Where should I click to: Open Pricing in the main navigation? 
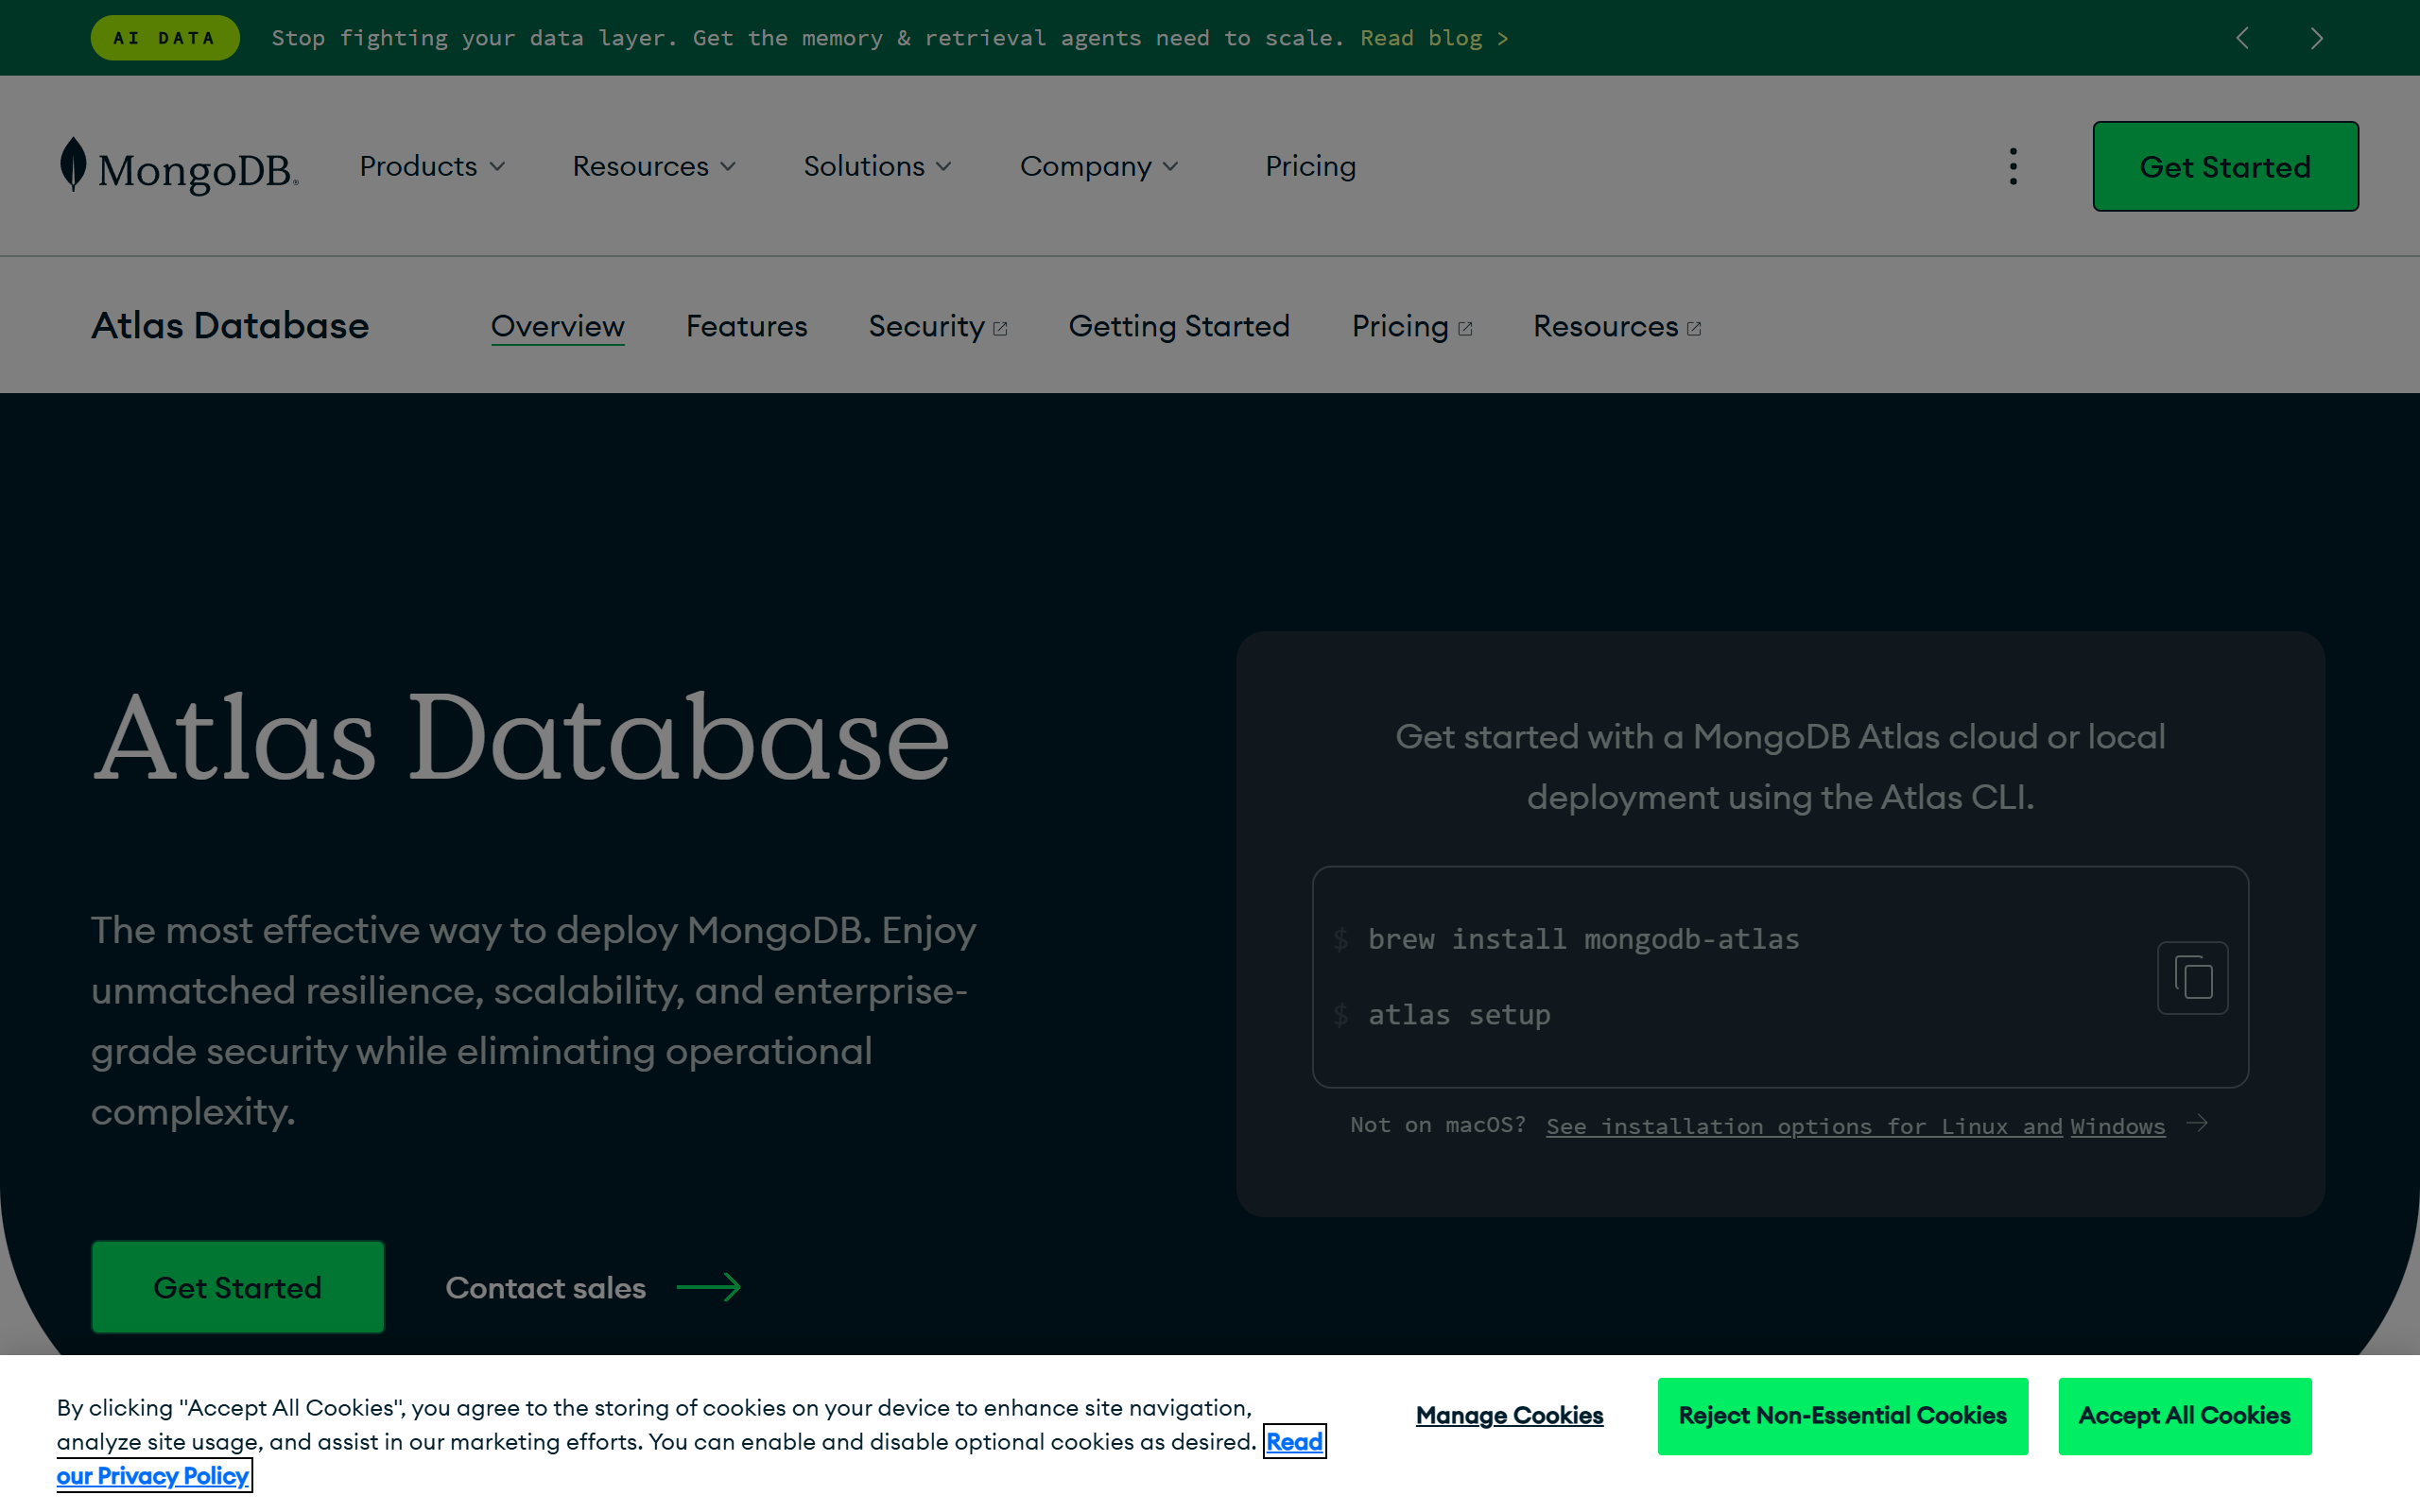(x=1310, y=166)
